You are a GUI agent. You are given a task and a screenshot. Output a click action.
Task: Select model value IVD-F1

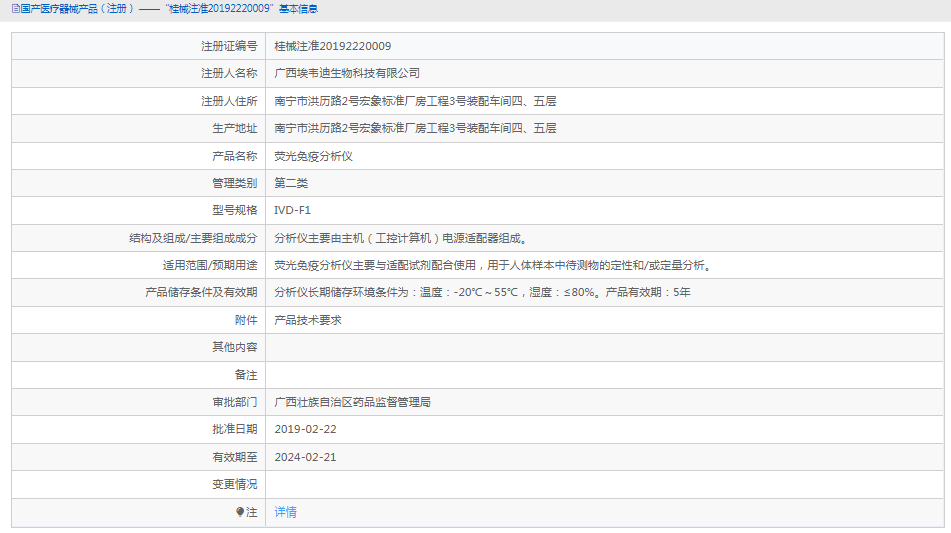click(292, 210)
